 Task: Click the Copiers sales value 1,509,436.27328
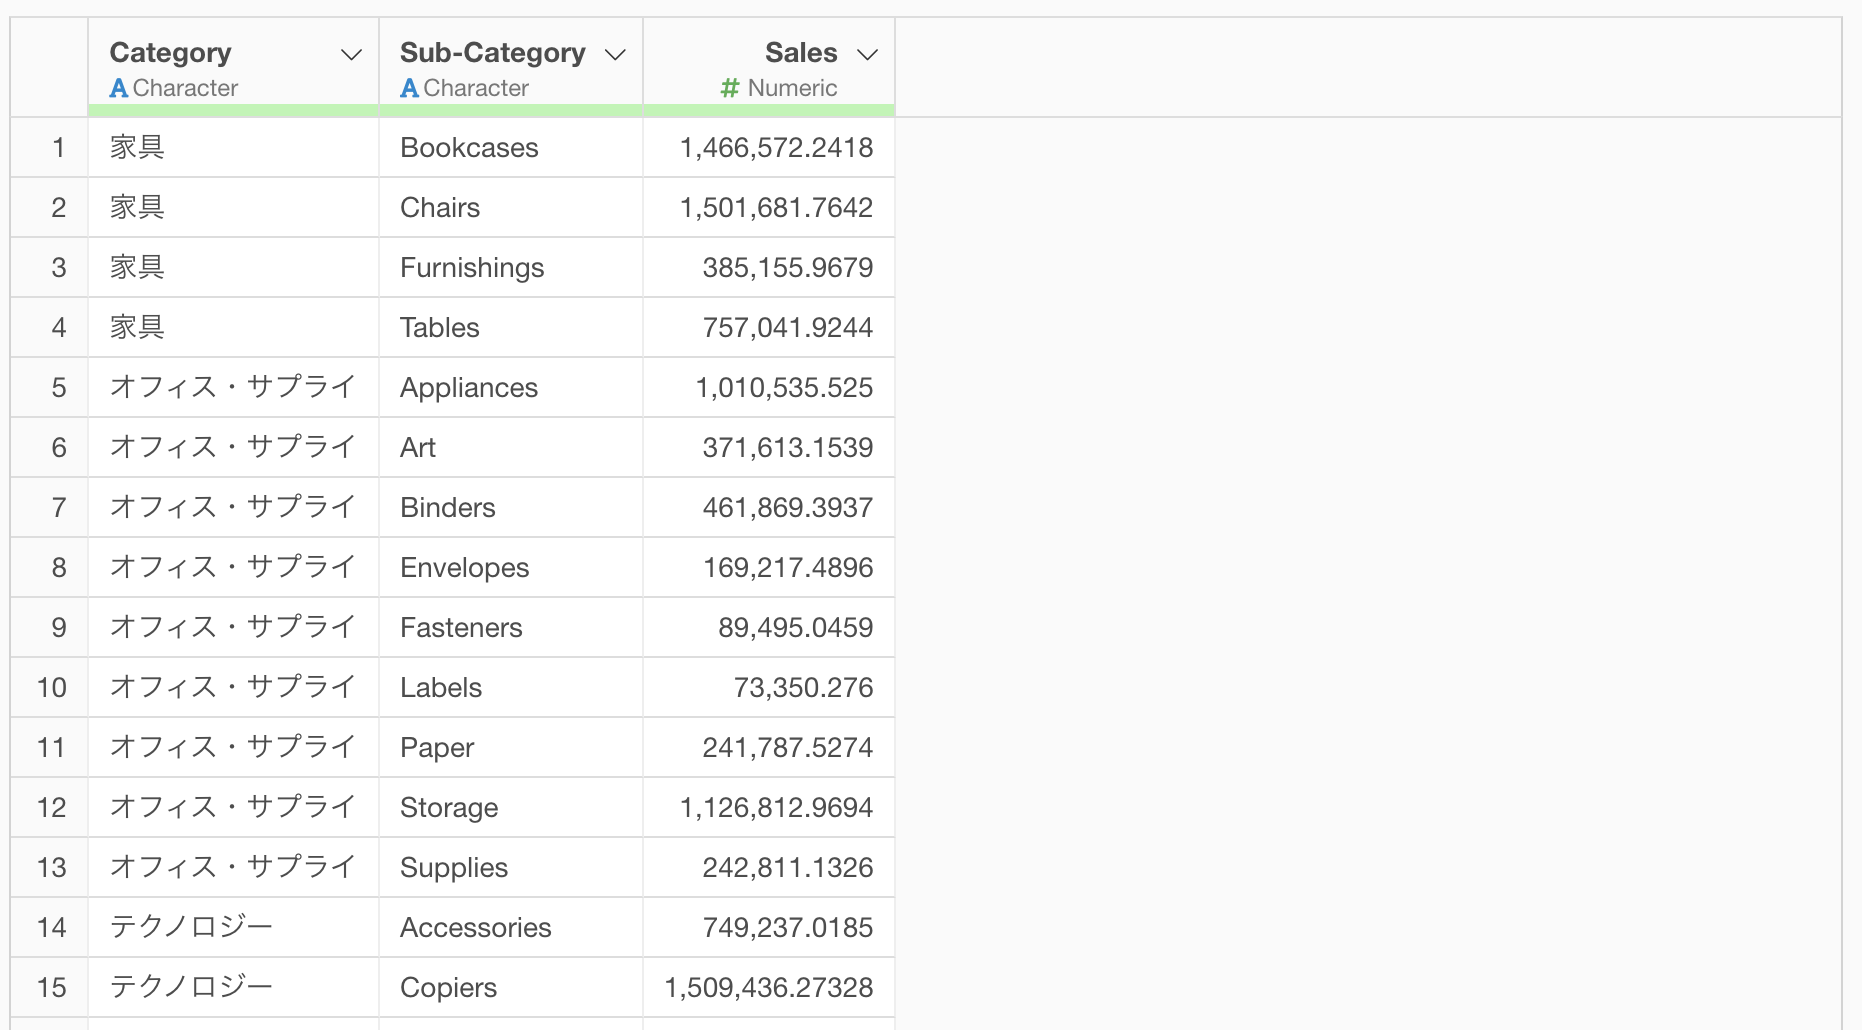(769, 988)
